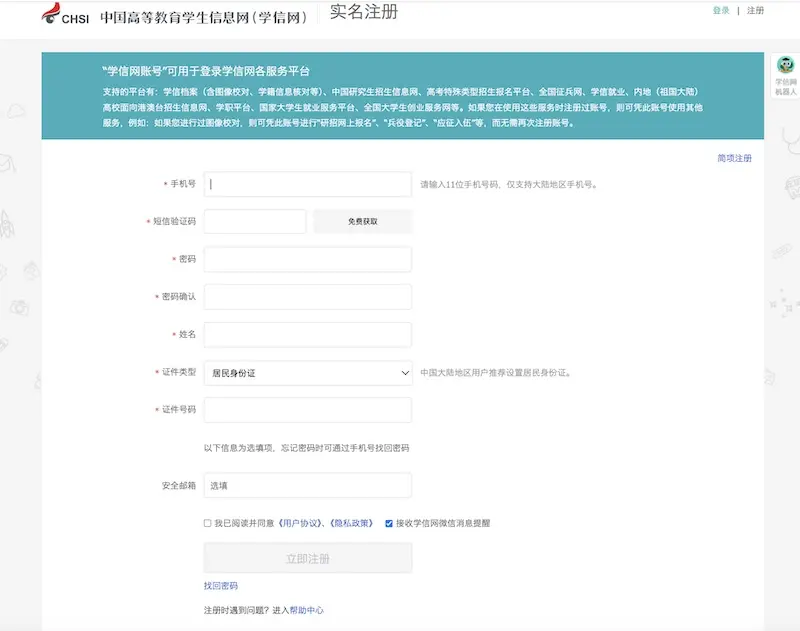800x631 pixels.
Task: Uncheck 接收学信网微信消息提醒 checkbox
Action: pos(389,523)
